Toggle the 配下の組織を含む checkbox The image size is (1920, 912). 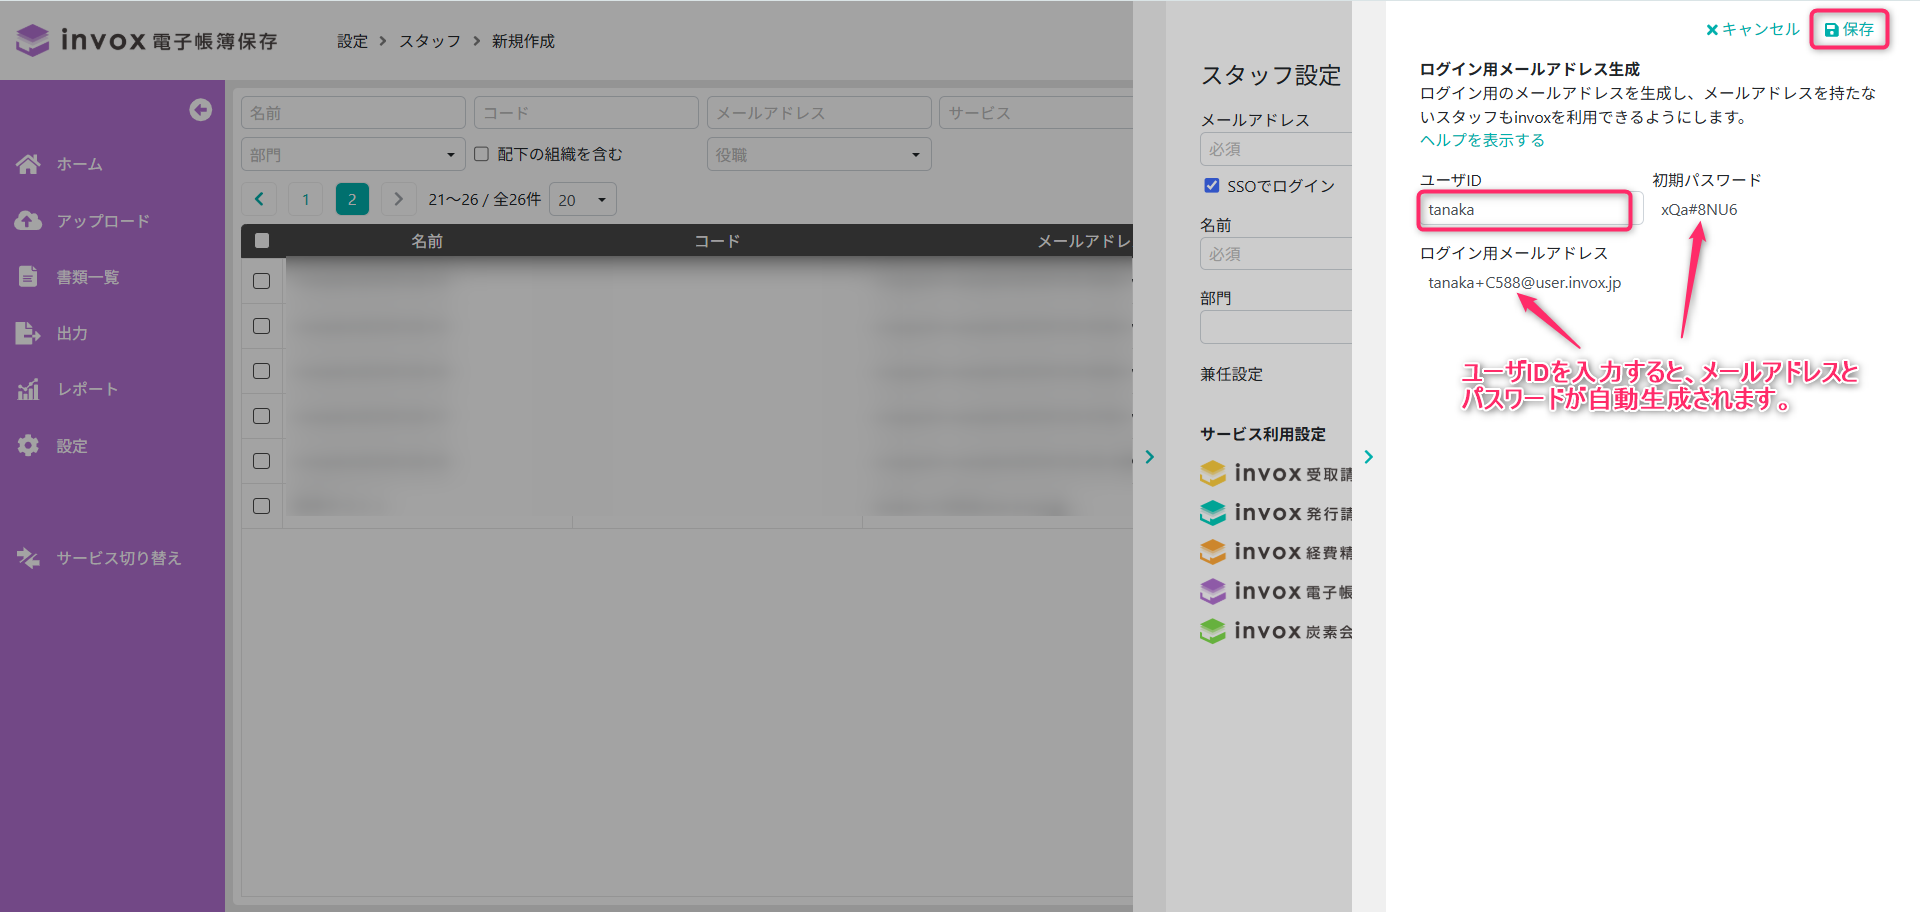pos(481,154)
